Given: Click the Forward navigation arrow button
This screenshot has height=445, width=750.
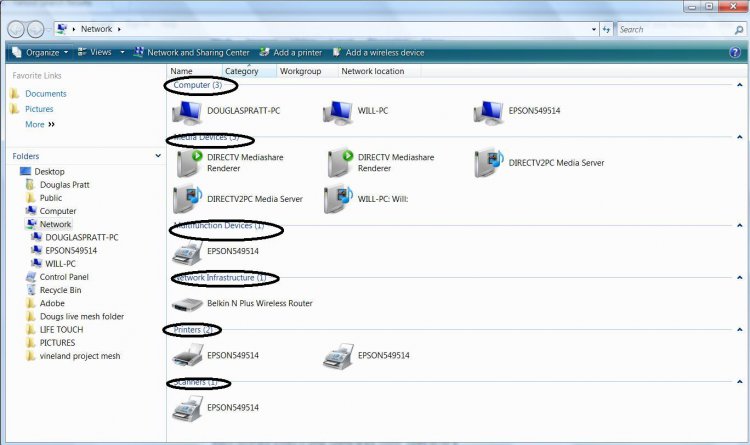Looking at the screenshot, I should coord(35,29).
